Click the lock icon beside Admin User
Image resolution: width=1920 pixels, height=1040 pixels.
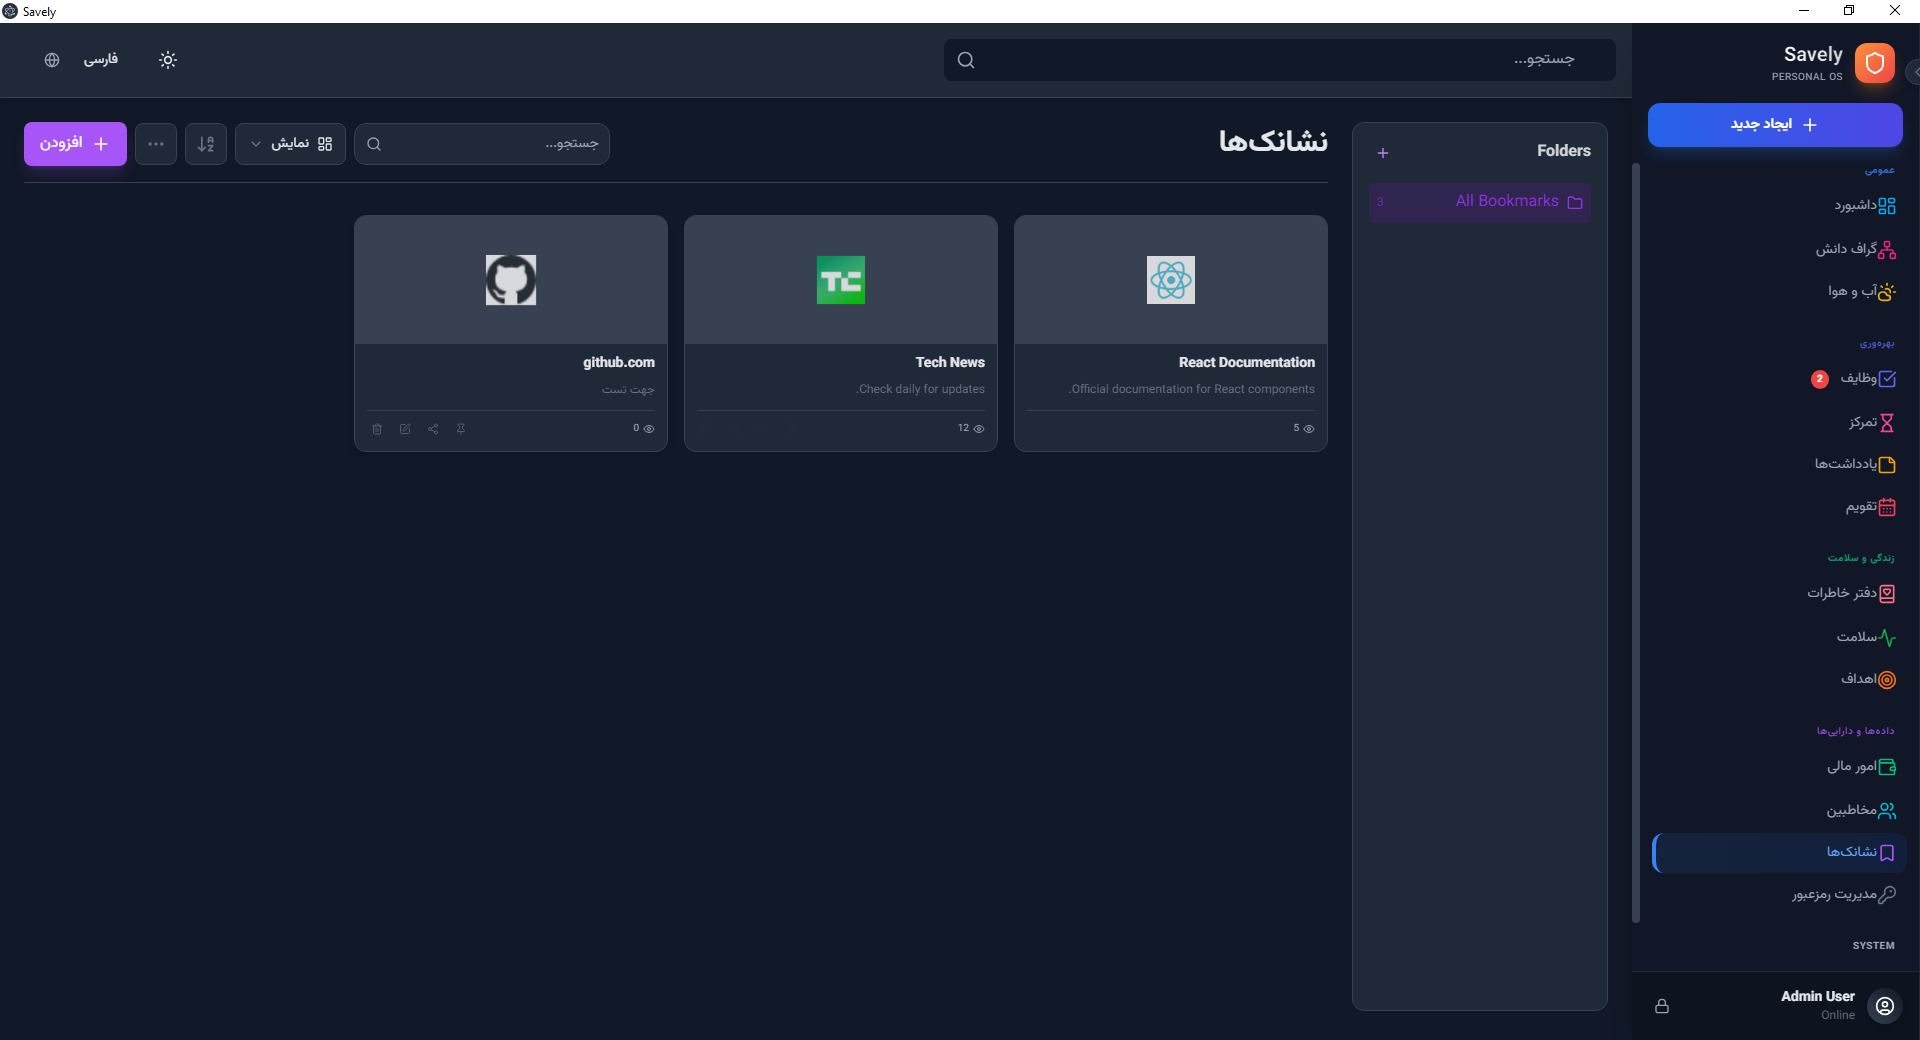click(1662, 1006)
